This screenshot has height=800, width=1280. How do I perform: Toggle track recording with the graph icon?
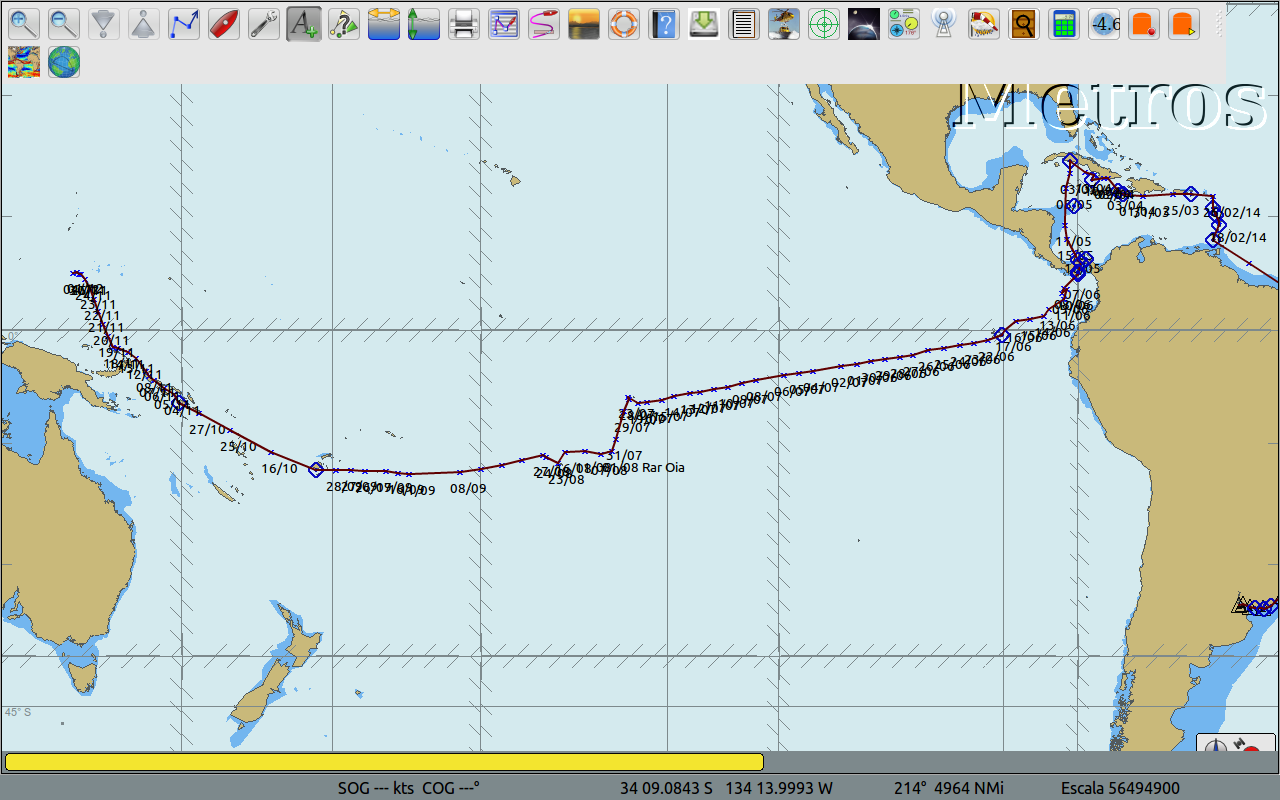click(504, 23)
